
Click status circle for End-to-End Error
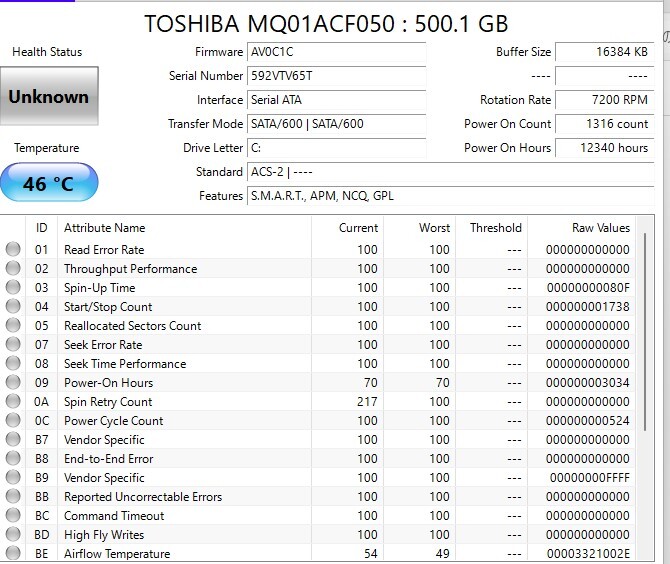click(13, 458)
